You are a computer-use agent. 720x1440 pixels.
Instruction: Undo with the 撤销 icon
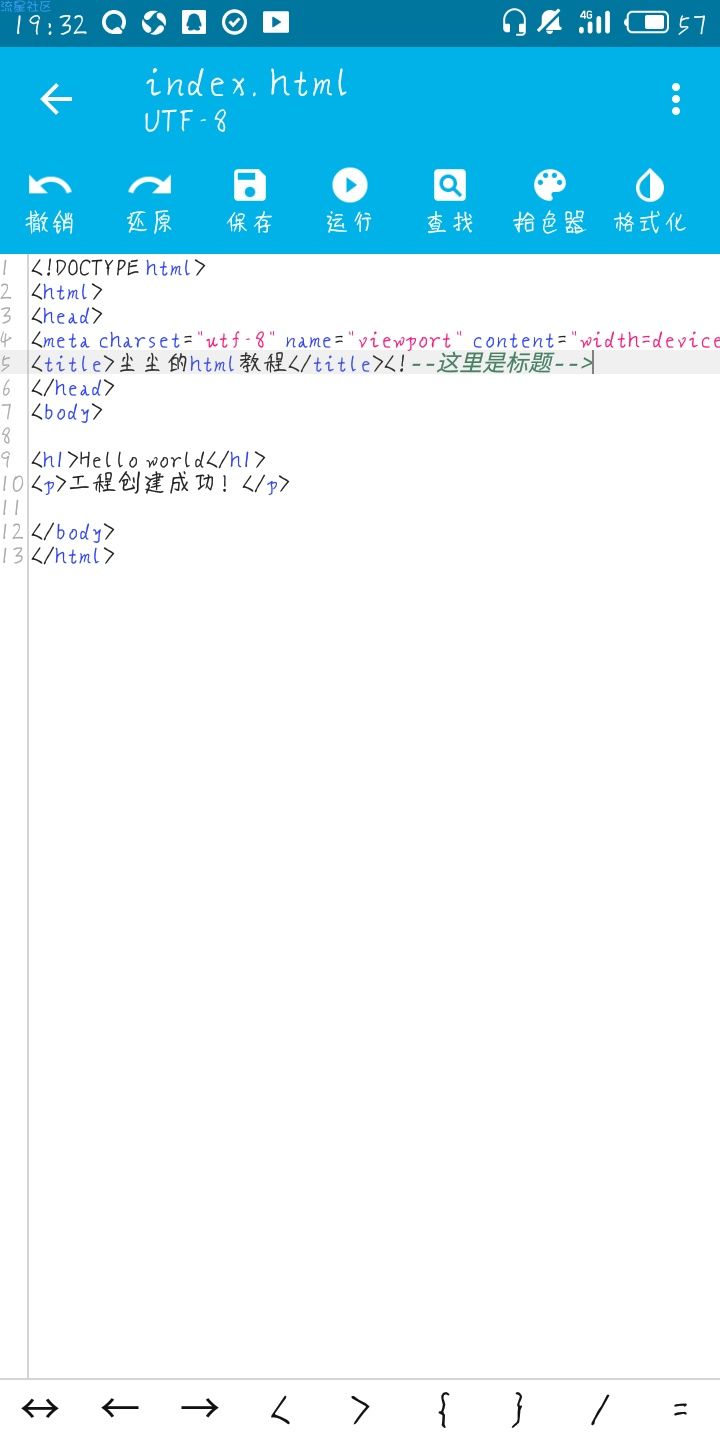pyautogui.click(x=50, y=202)
